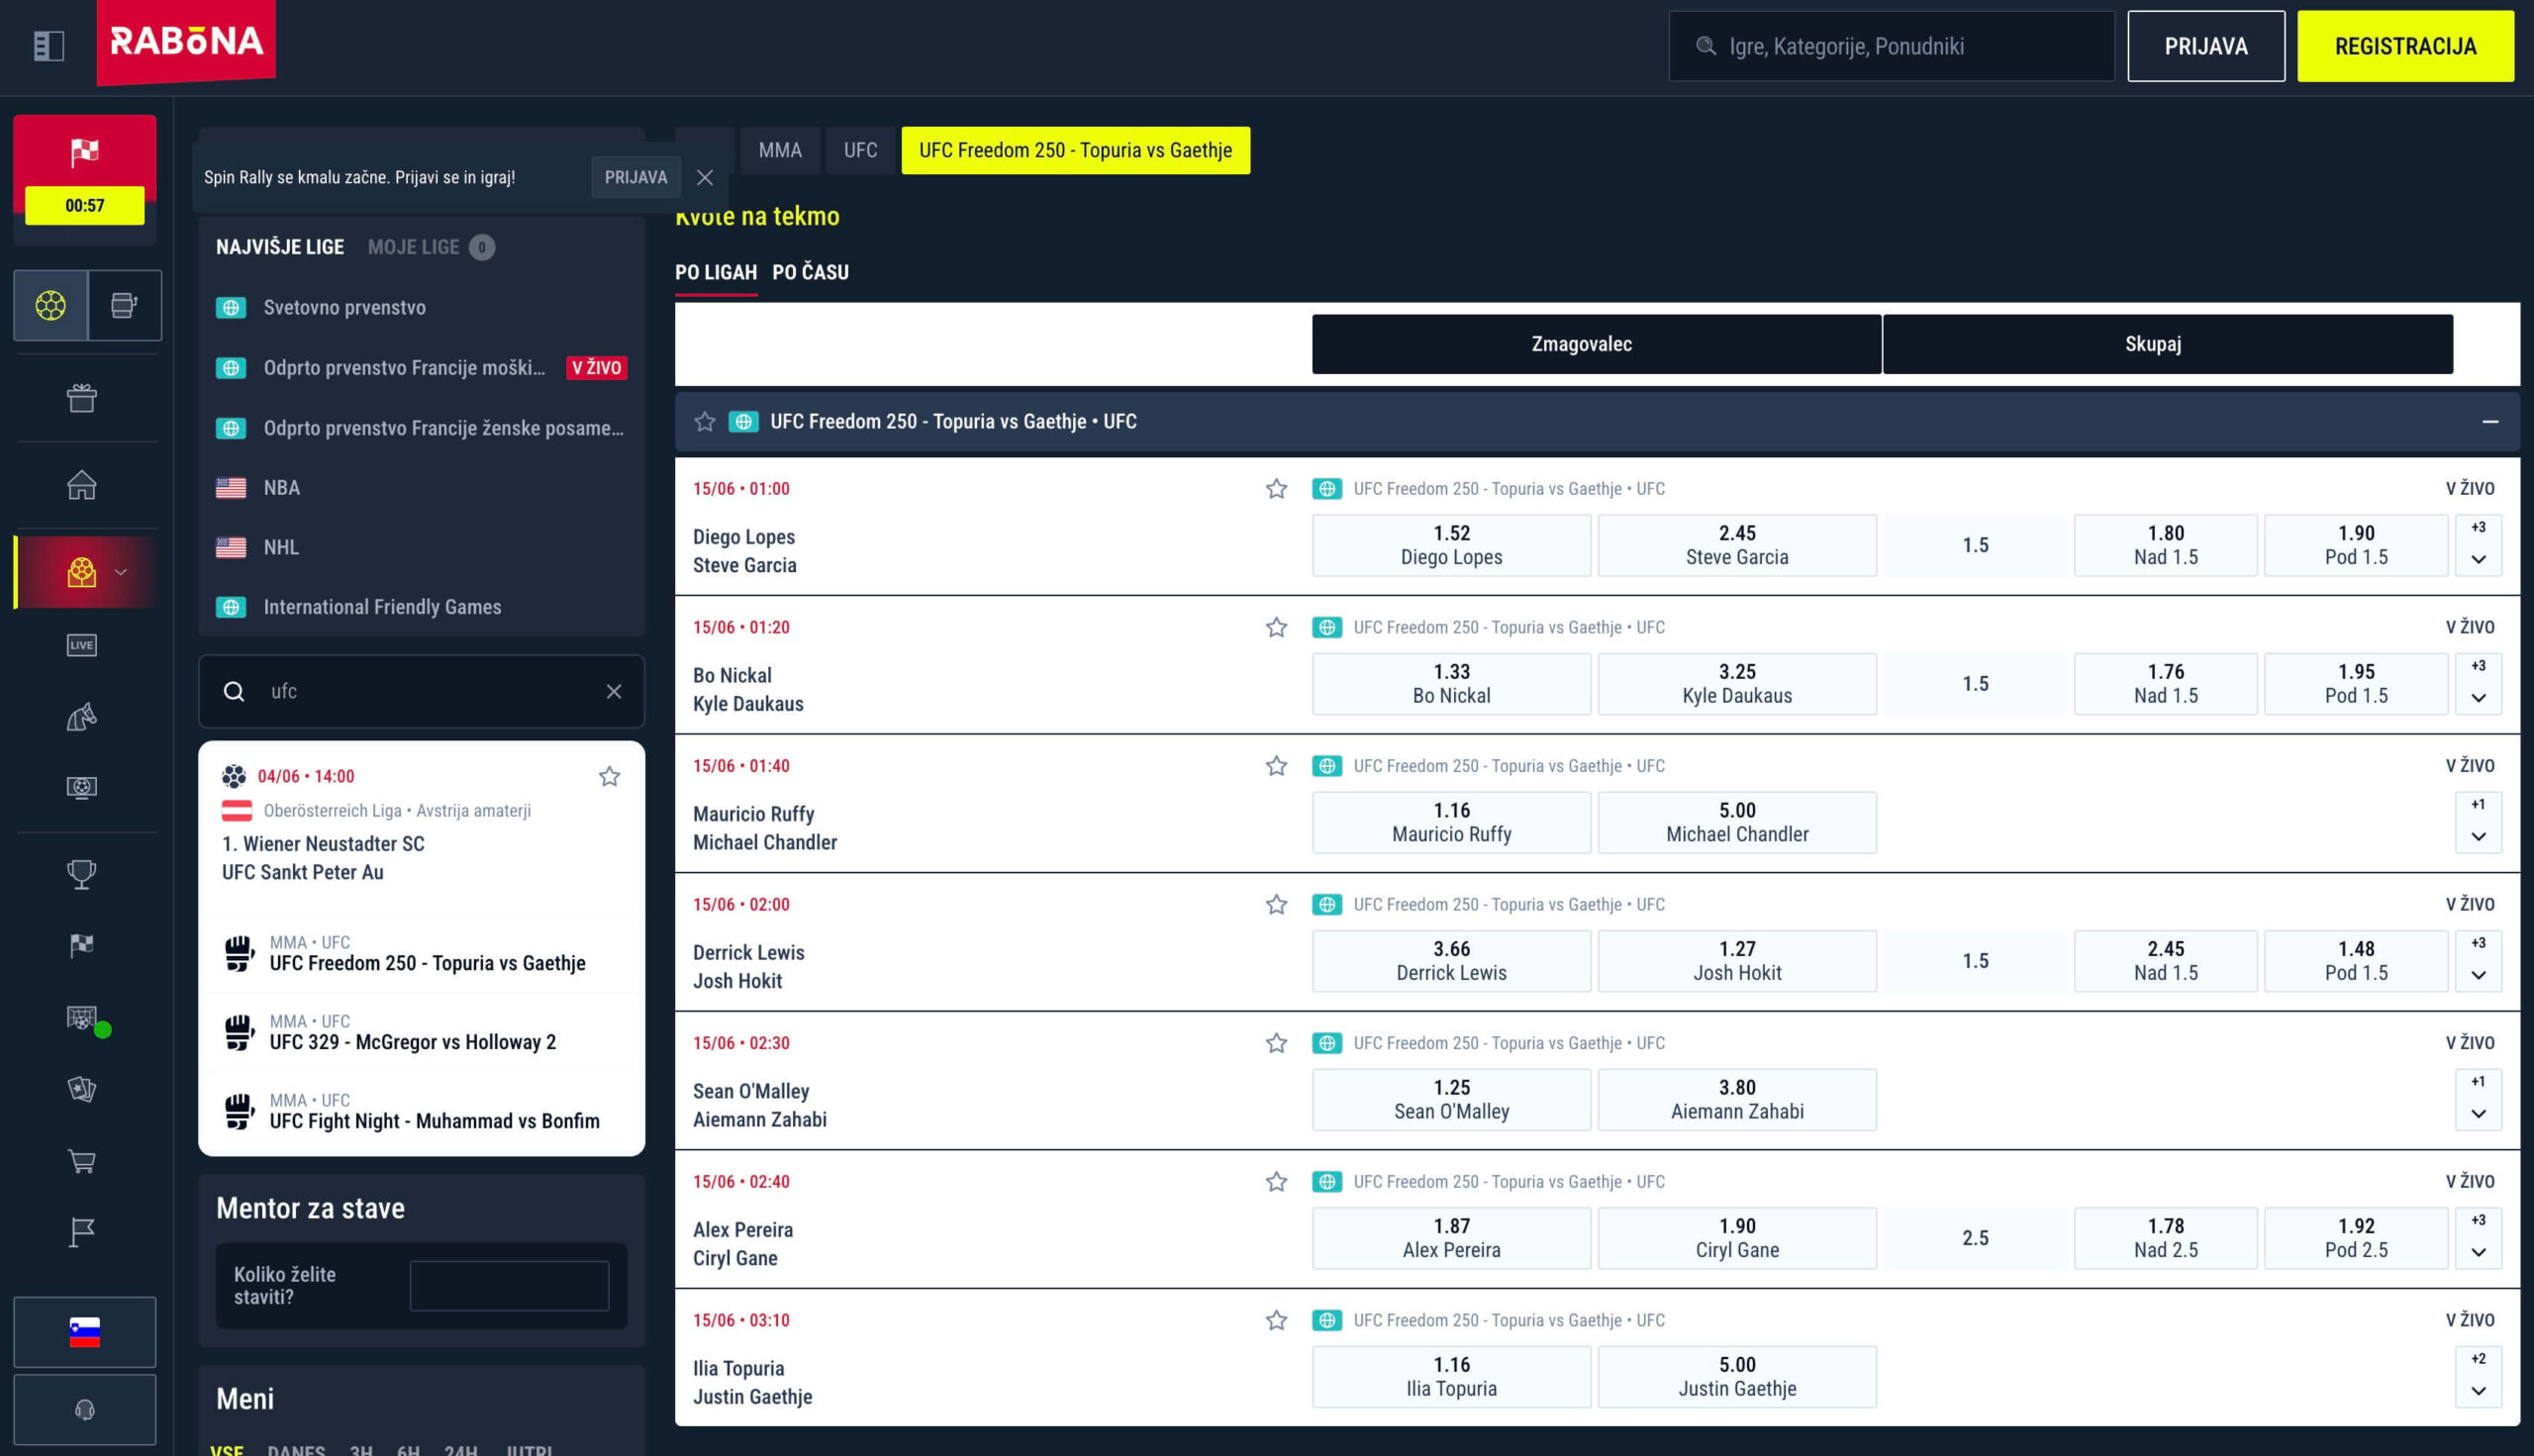Favorite the Ilia Topuria vs Justin Gaethje fight
Screen dimensions: 2534x1456
pos(1276,1321)
